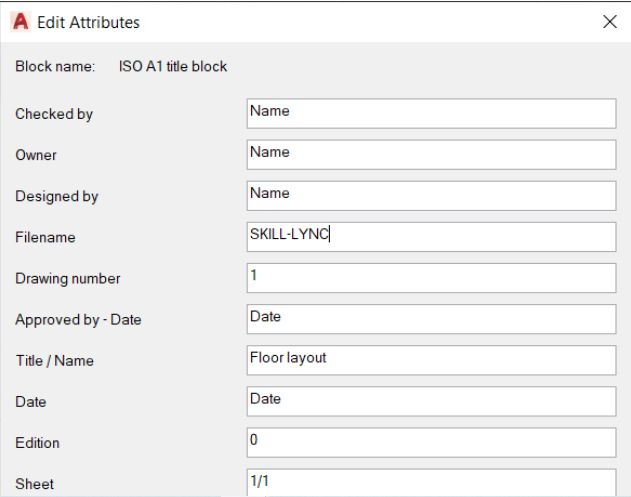This screenshot has height=497, width=631.
Task: Click the Drawing number label
Action: [68, 278]
